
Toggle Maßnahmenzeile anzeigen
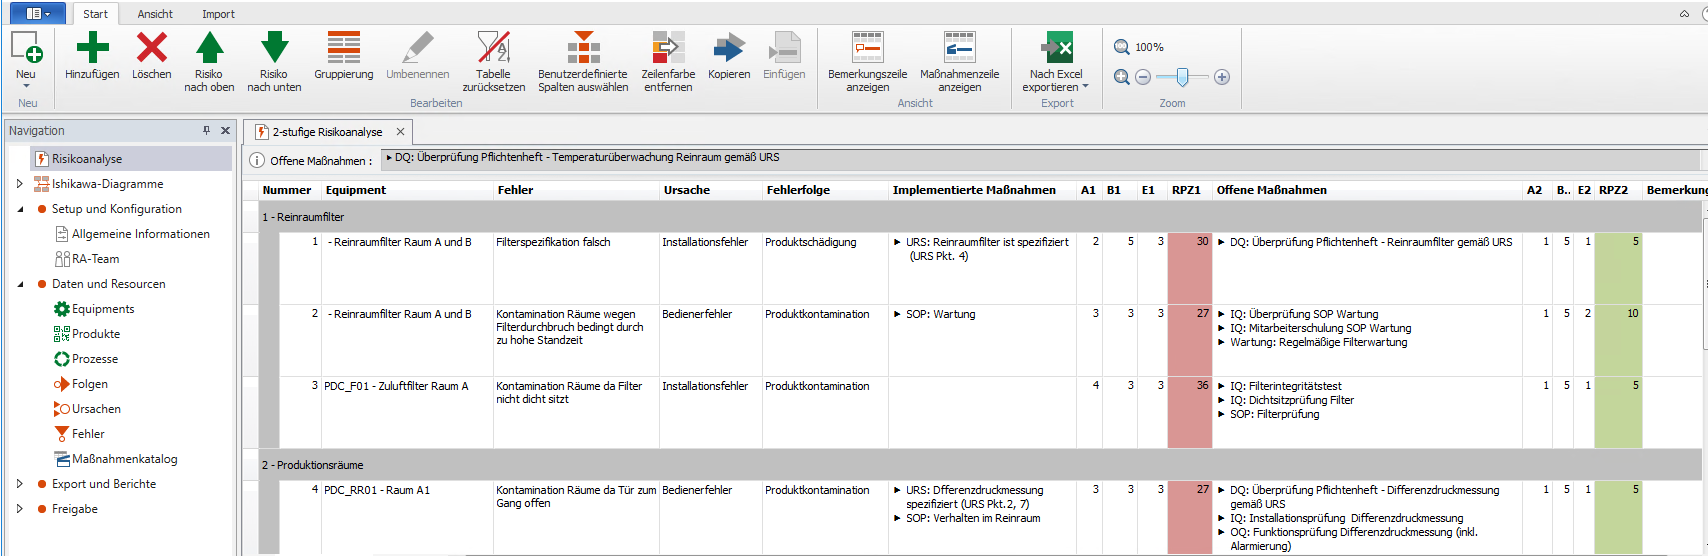(959, 48)
